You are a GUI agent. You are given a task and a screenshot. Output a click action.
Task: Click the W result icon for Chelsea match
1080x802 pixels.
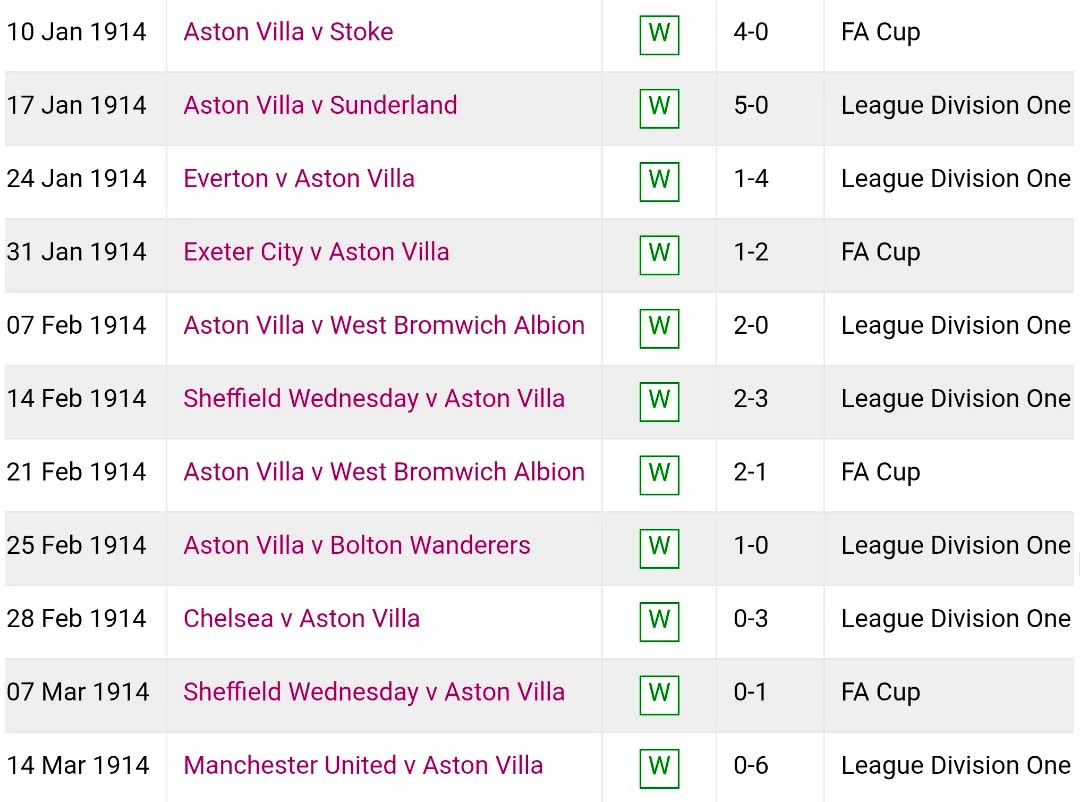click(x=659, y=621)
